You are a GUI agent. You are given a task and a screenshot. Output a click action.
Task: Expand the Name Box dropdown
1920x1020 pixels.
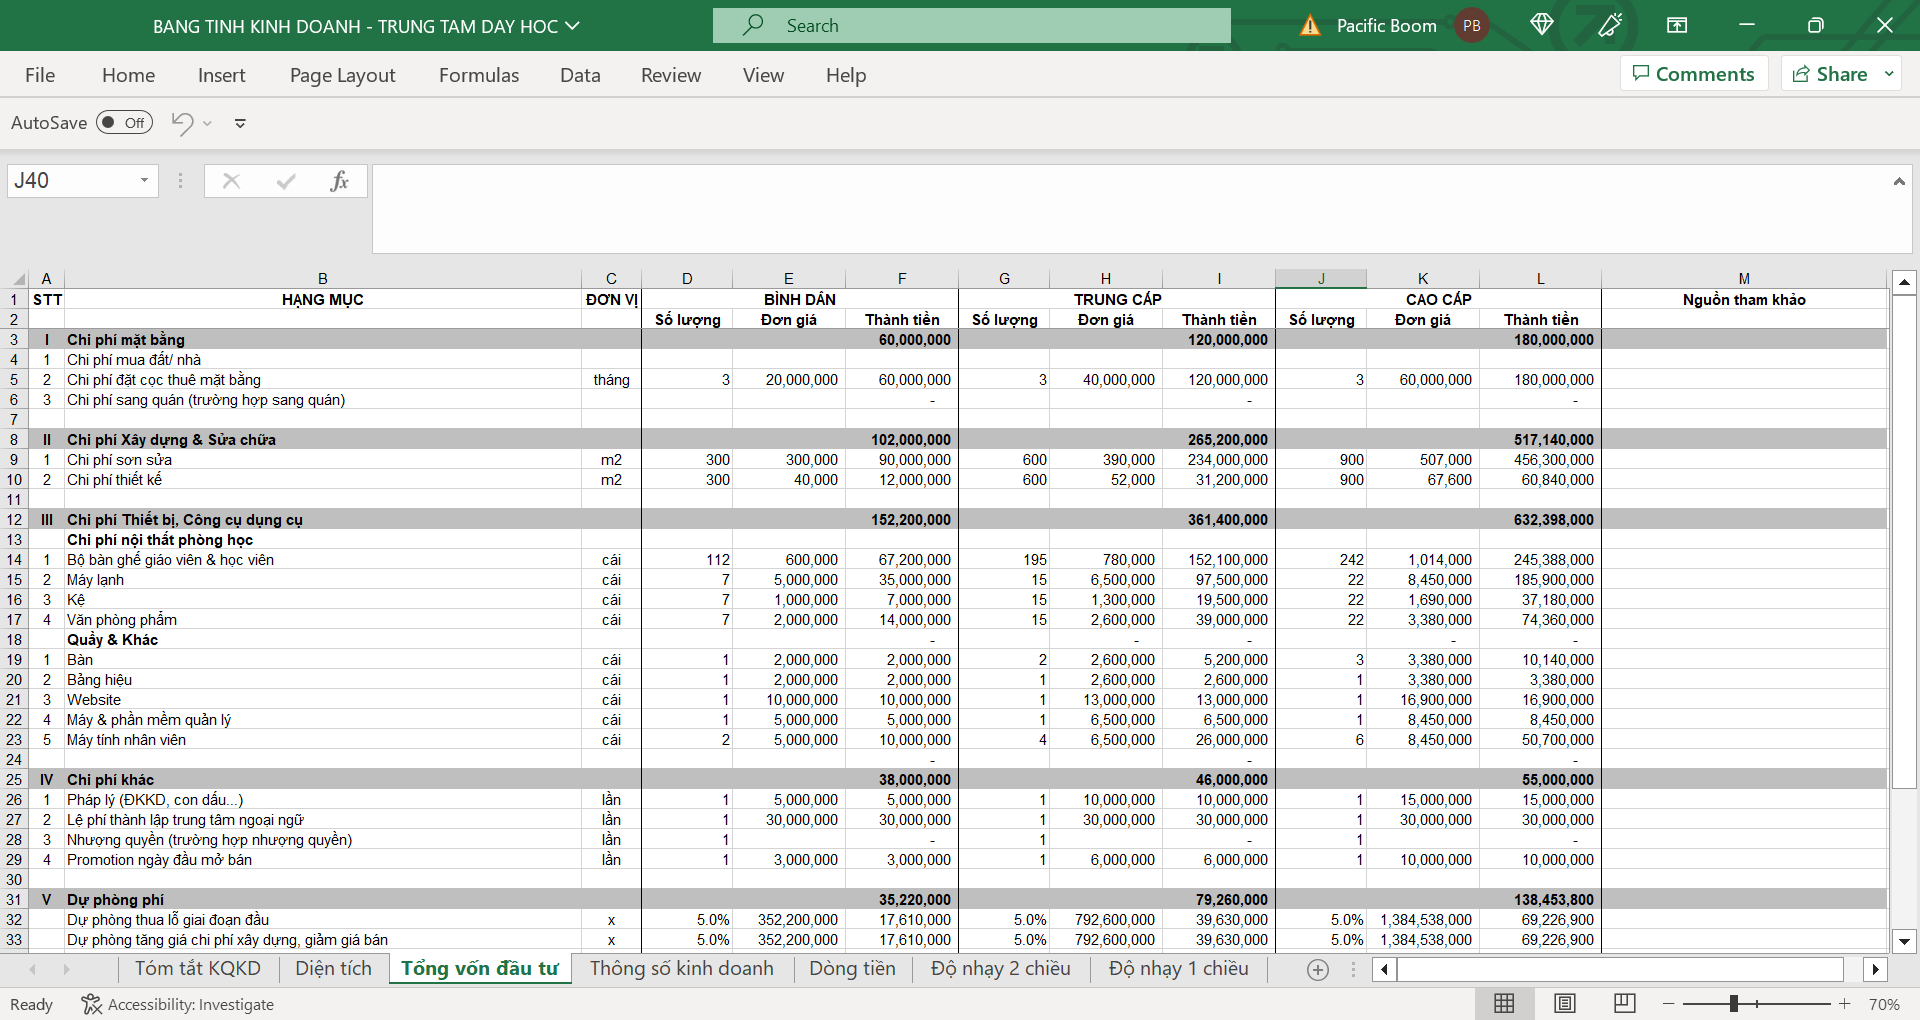tap(144, 181)
